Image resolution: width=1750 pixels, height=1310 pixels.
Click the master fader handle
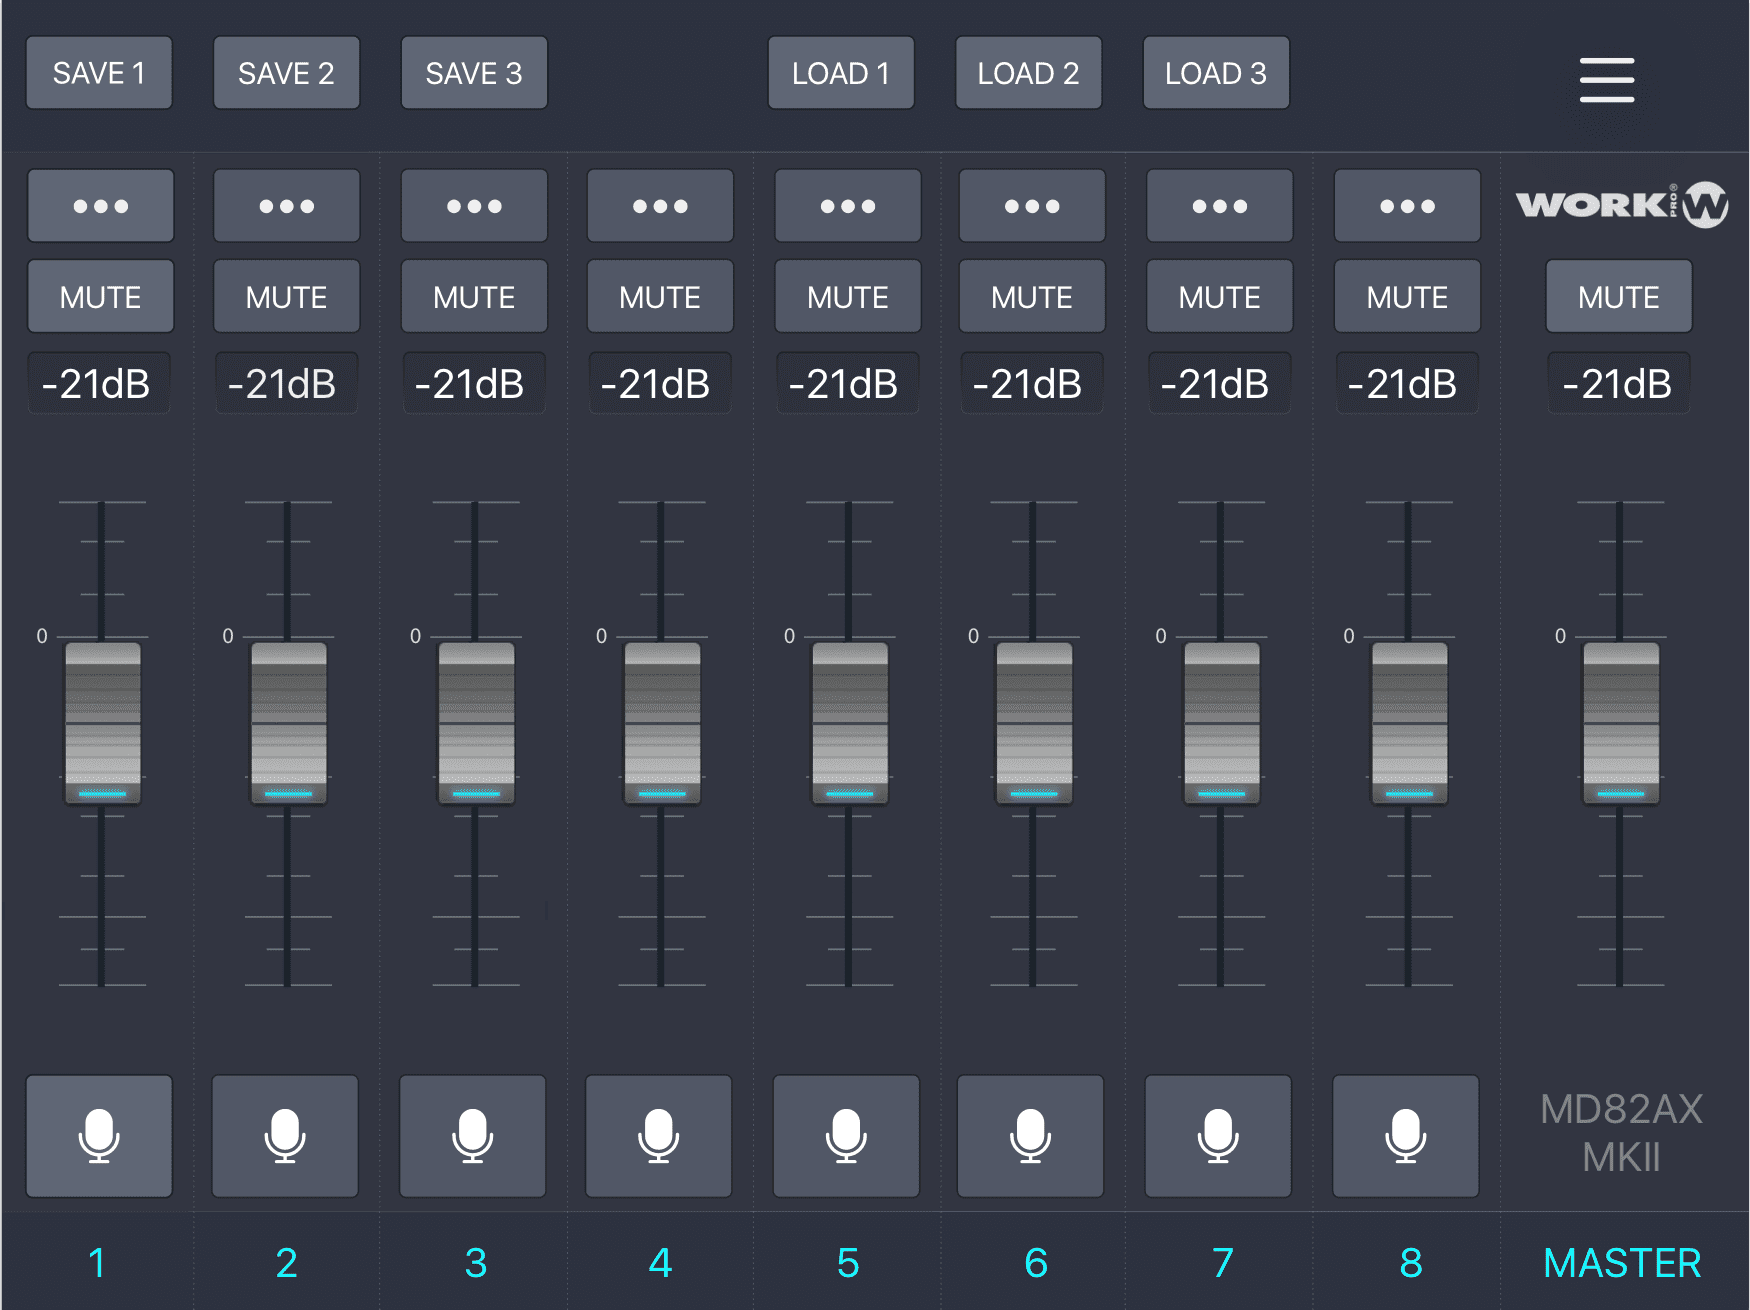click(x=1620, y=723)
